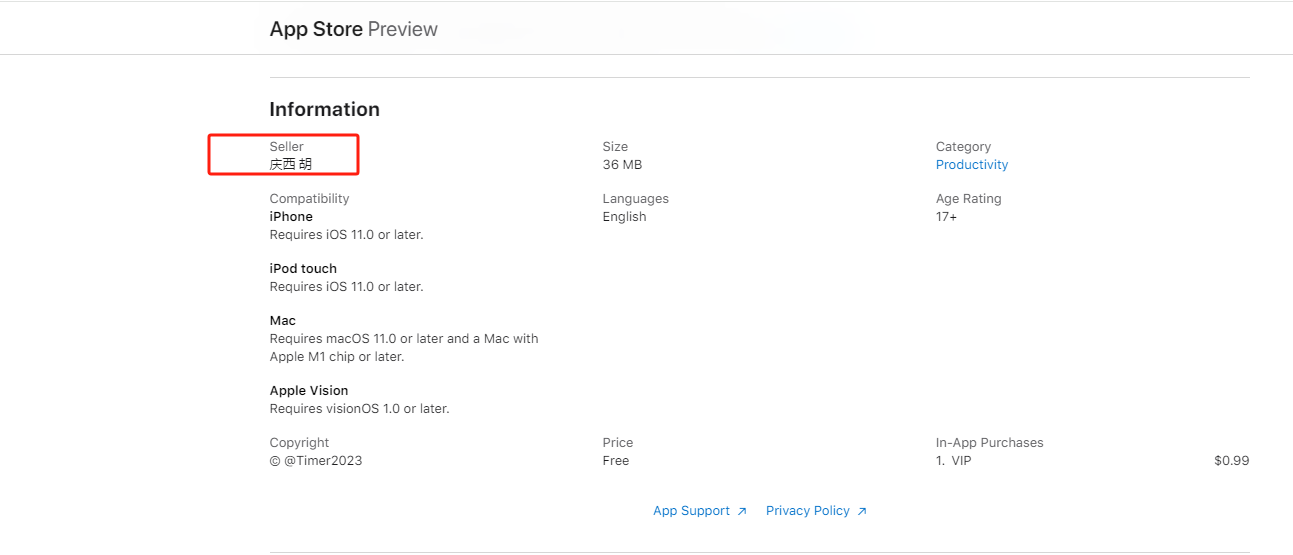Click the VIP in-app purchase entry
Viewport: 1293px width, 555px height.
pos(960,461)
